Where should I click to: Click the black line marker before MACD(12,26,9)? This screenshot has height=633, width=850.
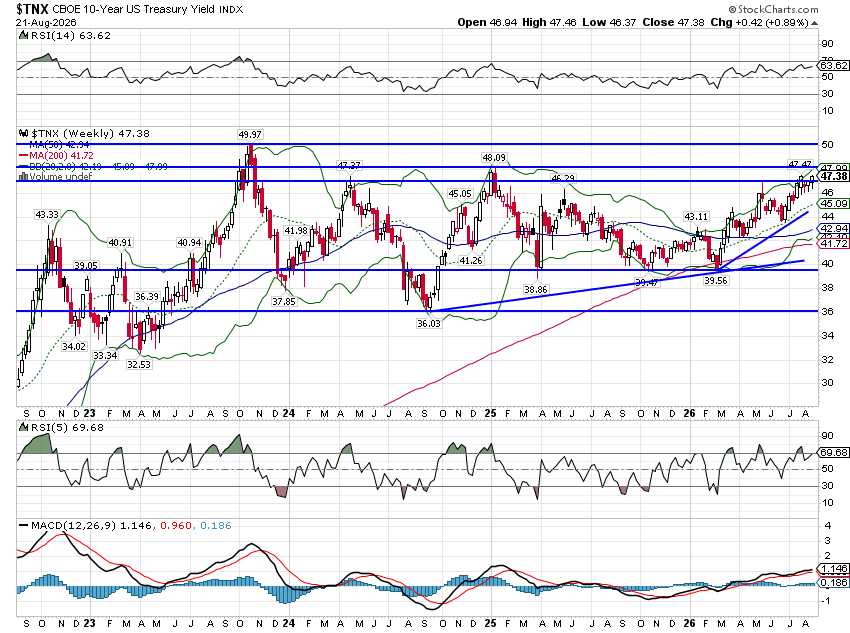click(23, 525)
